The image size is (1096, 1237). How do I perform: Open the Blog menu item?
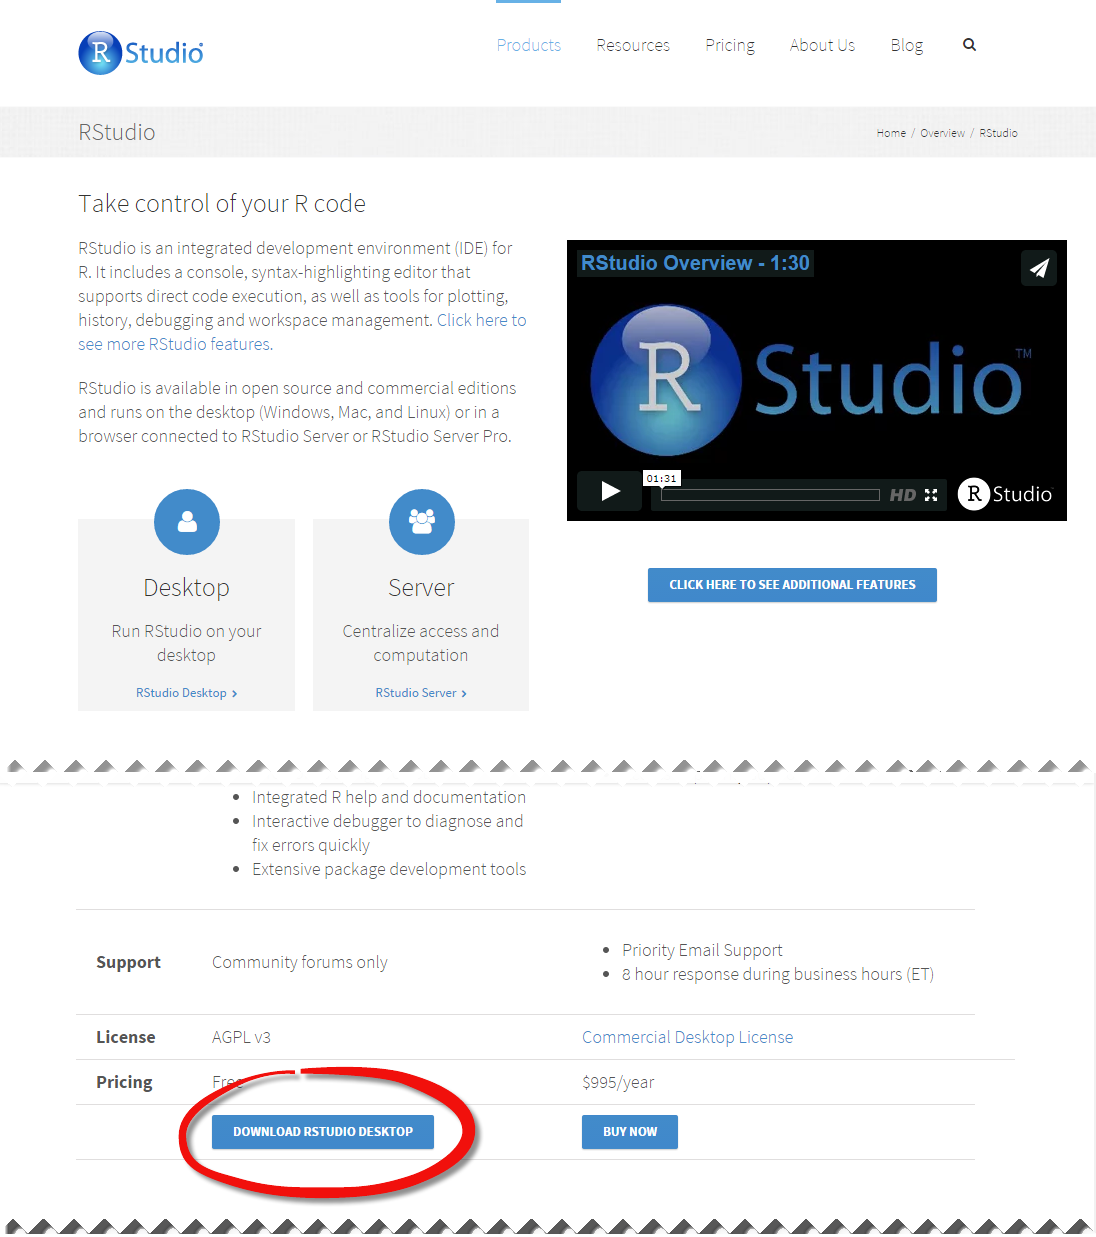click(907, 45)
